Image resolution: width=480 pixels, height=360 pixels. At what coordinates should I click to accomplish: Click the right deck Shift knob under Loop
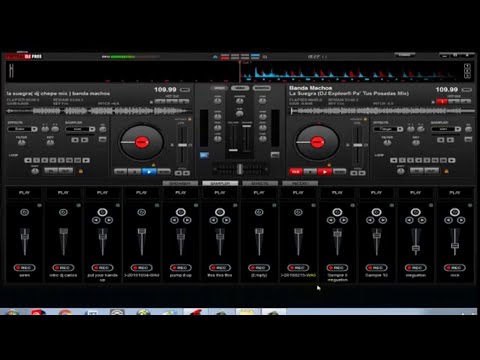coord(401,171)
